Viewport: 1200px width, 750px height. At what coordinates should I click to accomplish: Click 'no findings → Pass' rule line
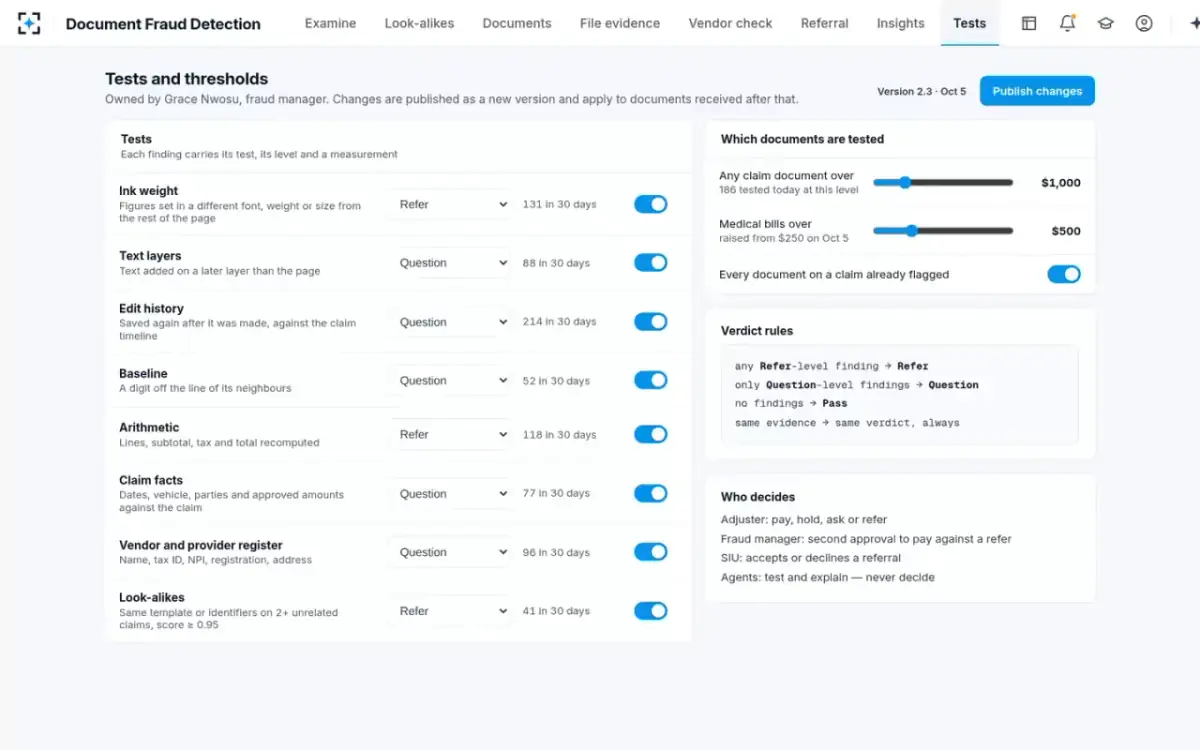791,404
